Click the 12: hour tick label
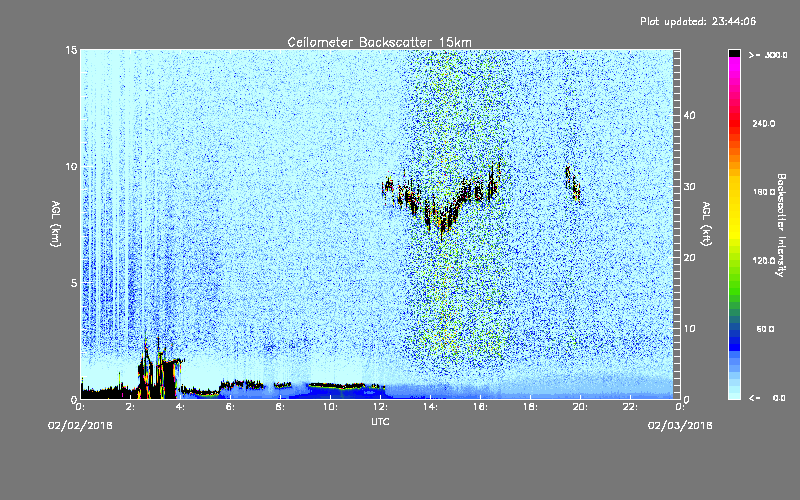 pyautogui.click(x=381, y=407)
